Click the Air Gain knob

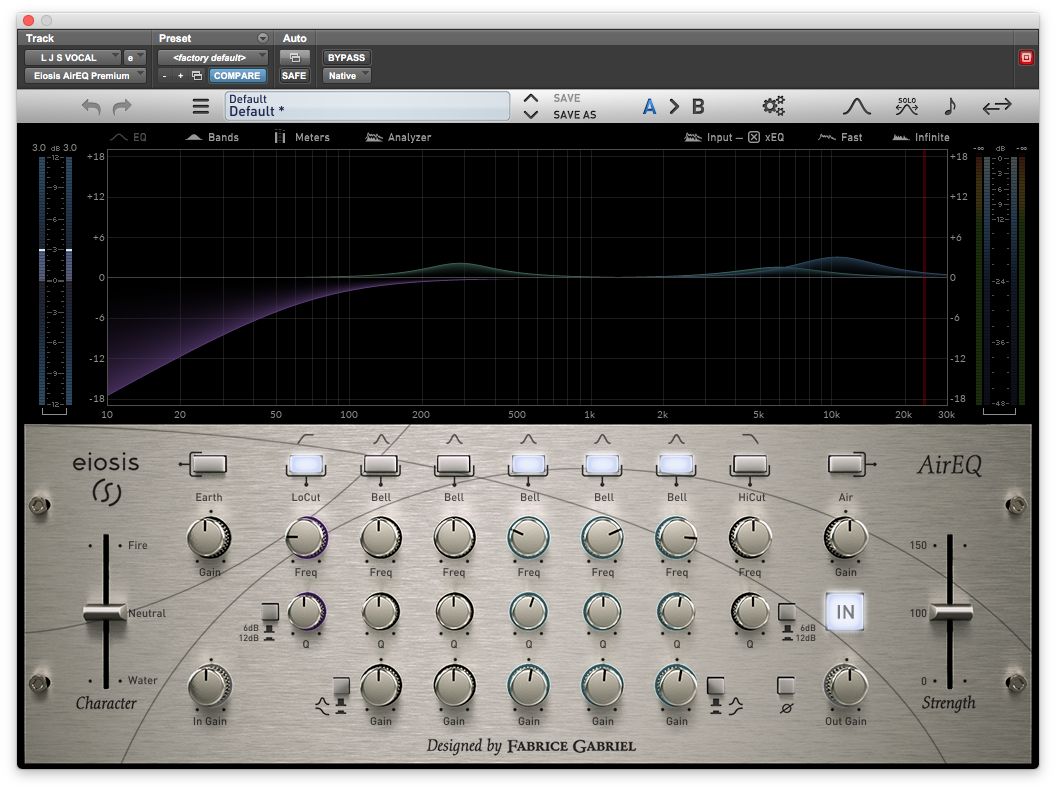coord(846,537)
